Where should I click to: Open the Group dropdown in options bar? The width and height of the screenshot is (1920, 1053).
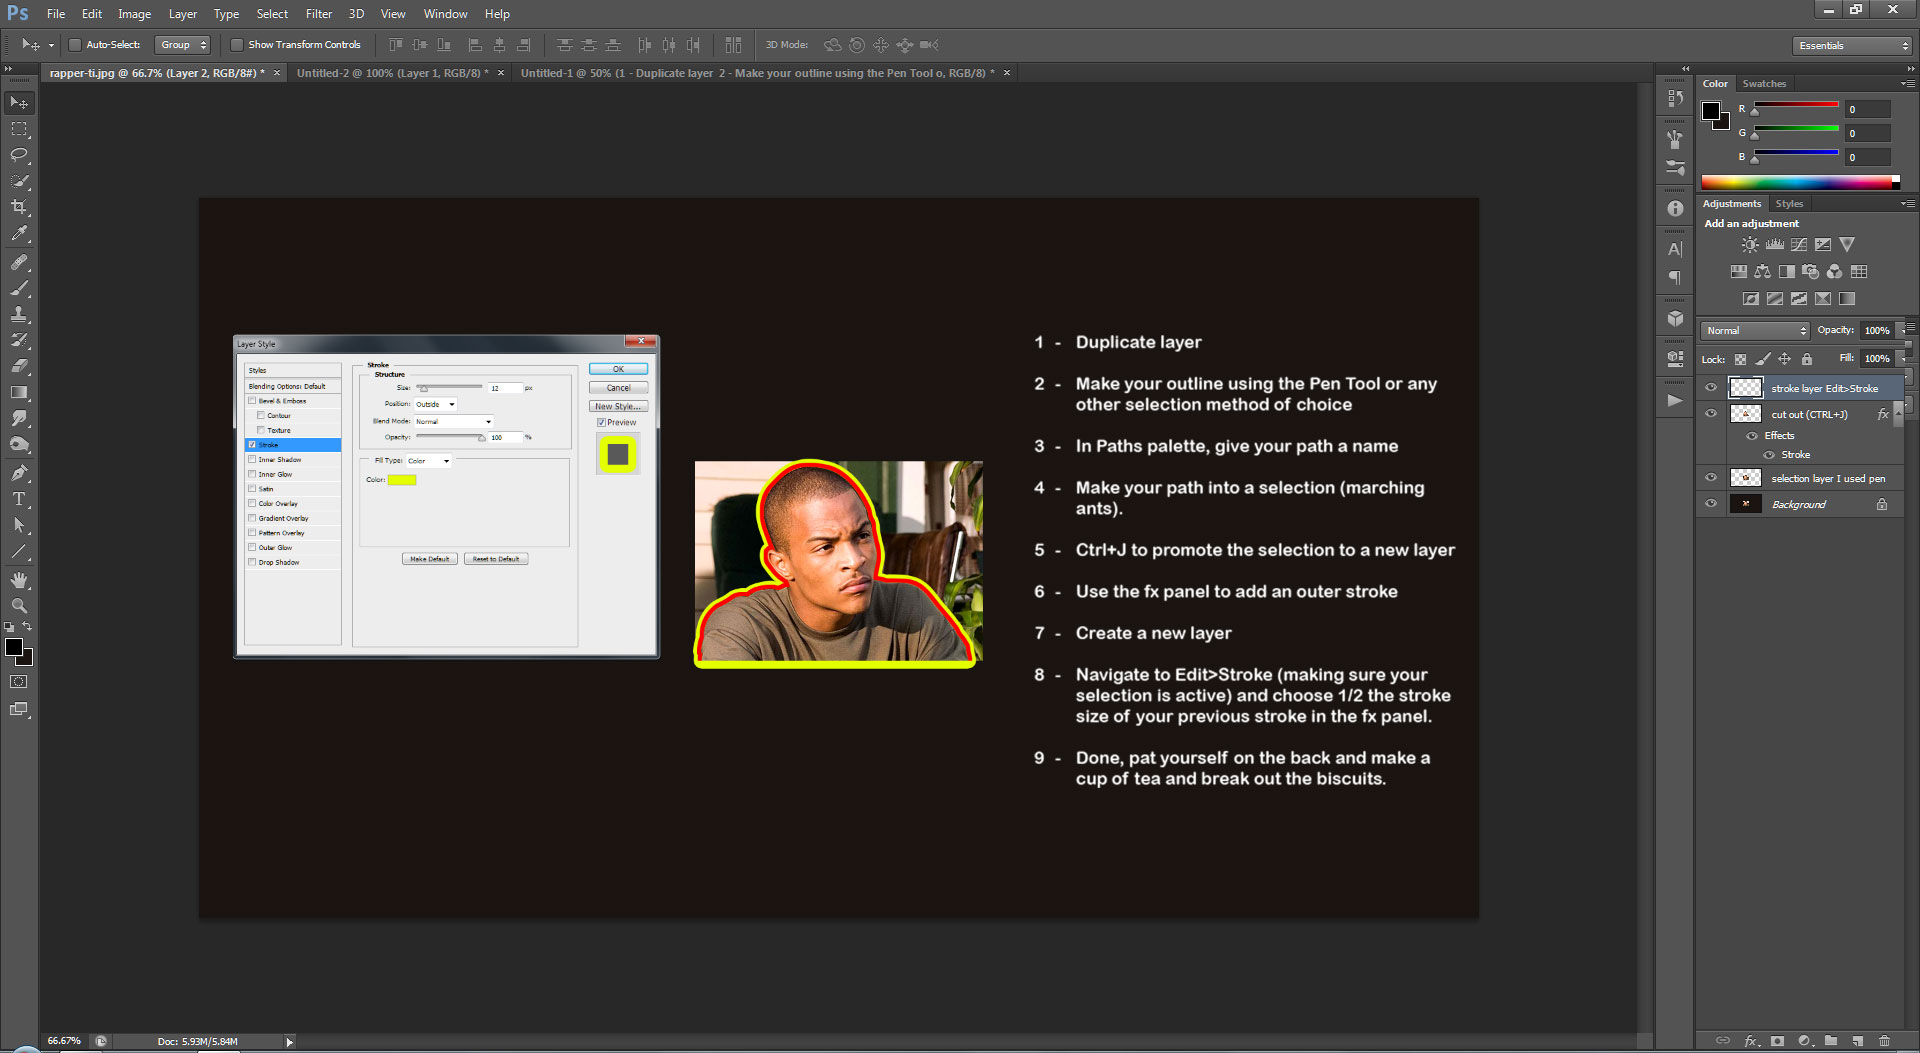point(184,45)
